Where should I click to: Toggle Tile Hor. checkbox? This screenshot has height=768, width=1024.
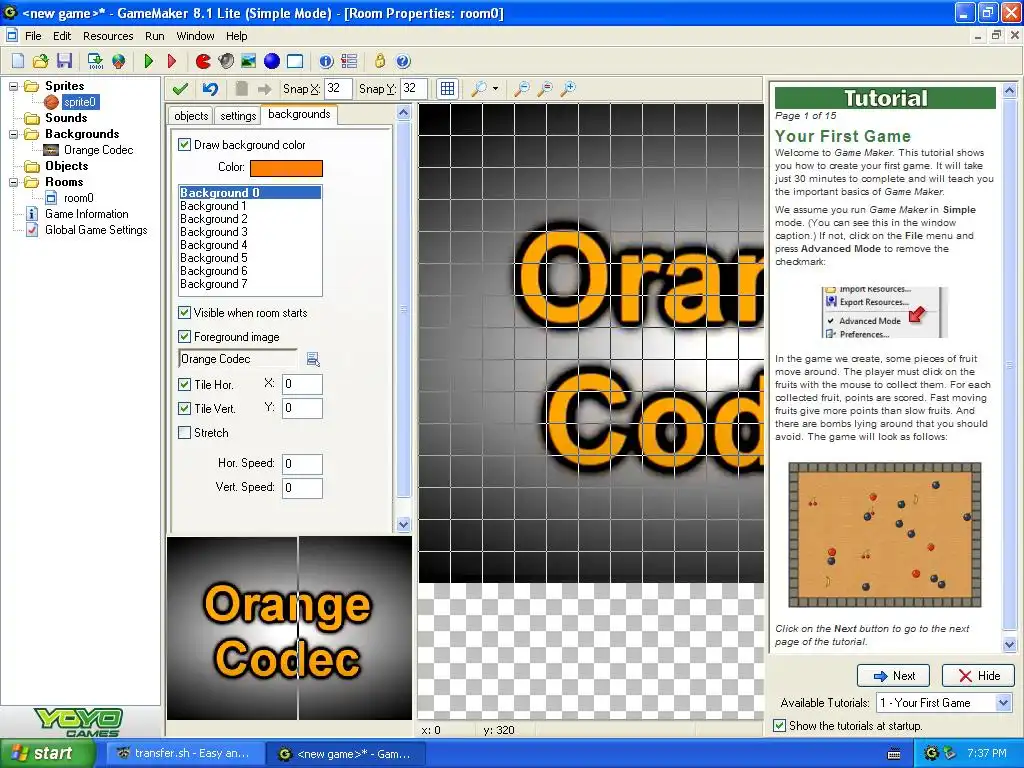[x=185, y=385]
